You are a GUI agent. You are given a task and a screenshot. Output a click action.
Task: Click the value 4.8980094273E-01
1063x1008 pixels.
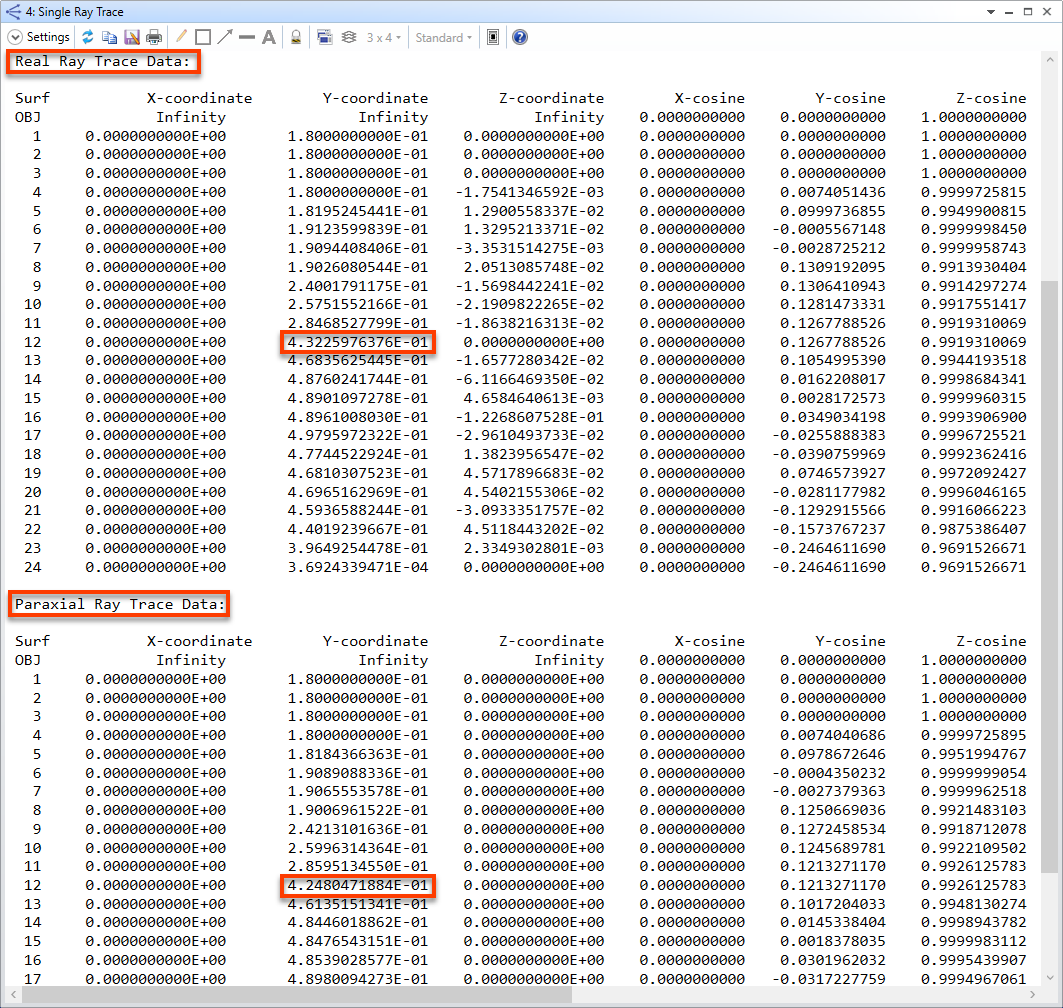point(357,980)
